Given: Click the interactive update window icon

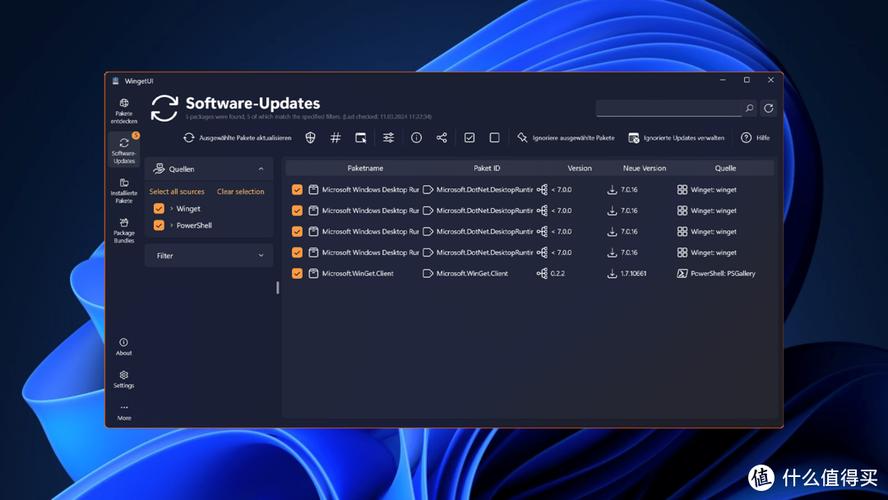Looking at the screenshot, I should click(360, 138).
